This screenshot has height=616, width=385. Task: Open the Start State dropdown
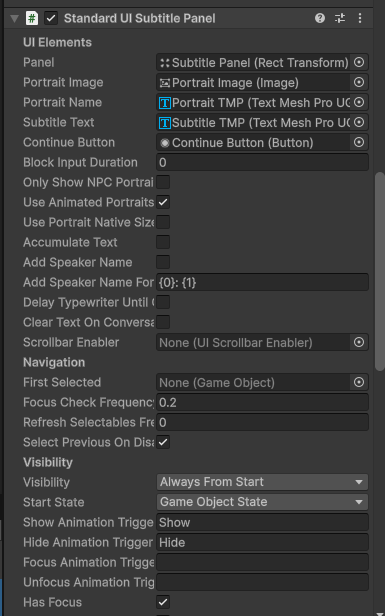click(x=262, y=502)
